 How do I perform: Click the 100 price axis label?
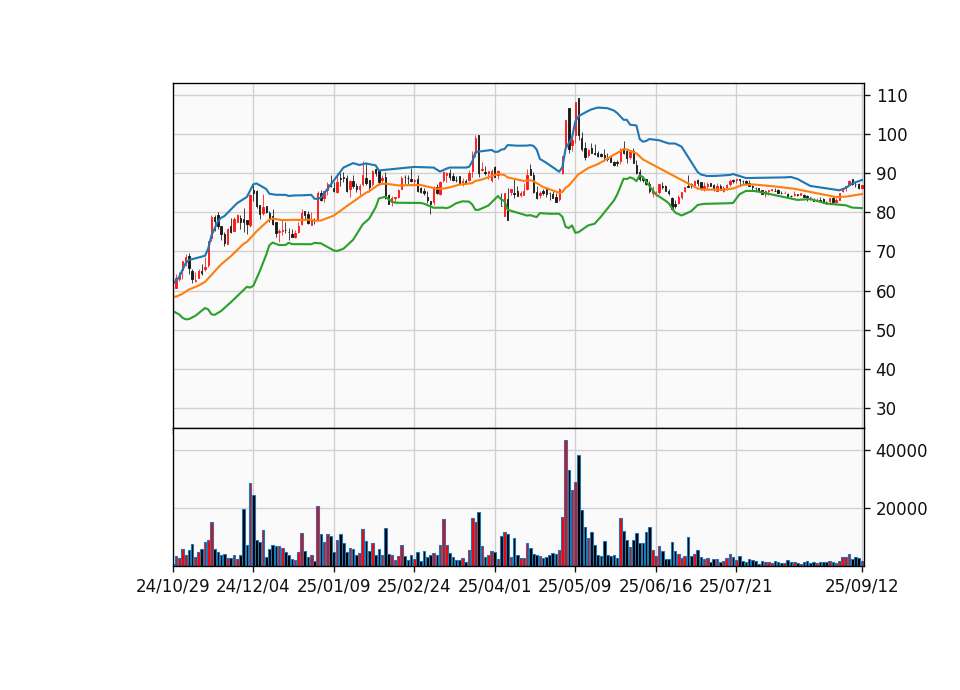tap(893, 135)
